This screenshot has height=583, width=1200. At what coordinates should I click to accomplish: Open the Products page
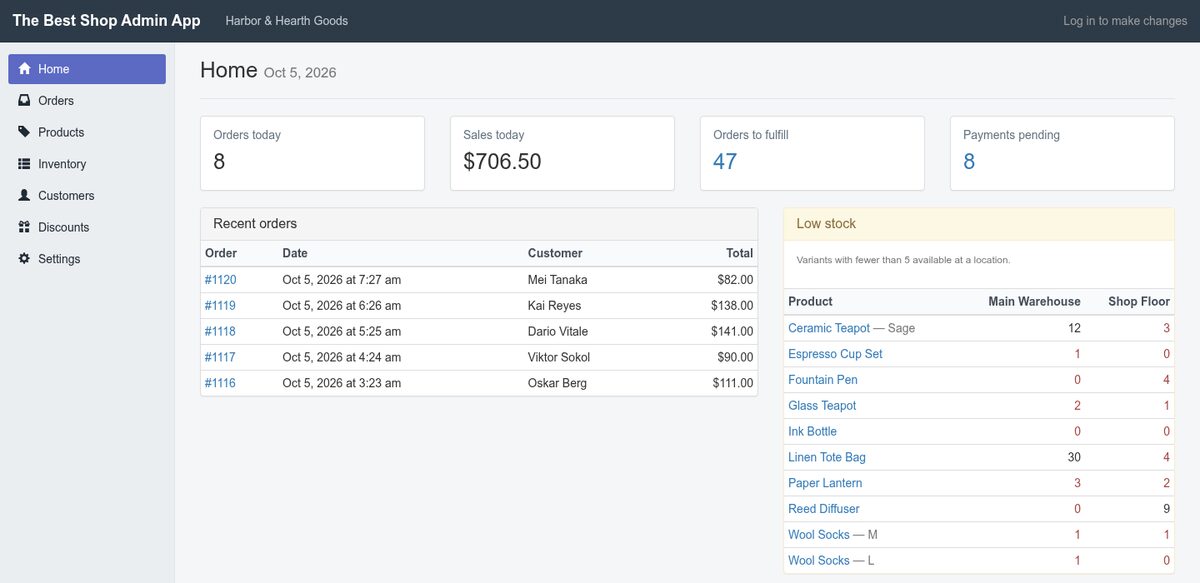(87, 132)
